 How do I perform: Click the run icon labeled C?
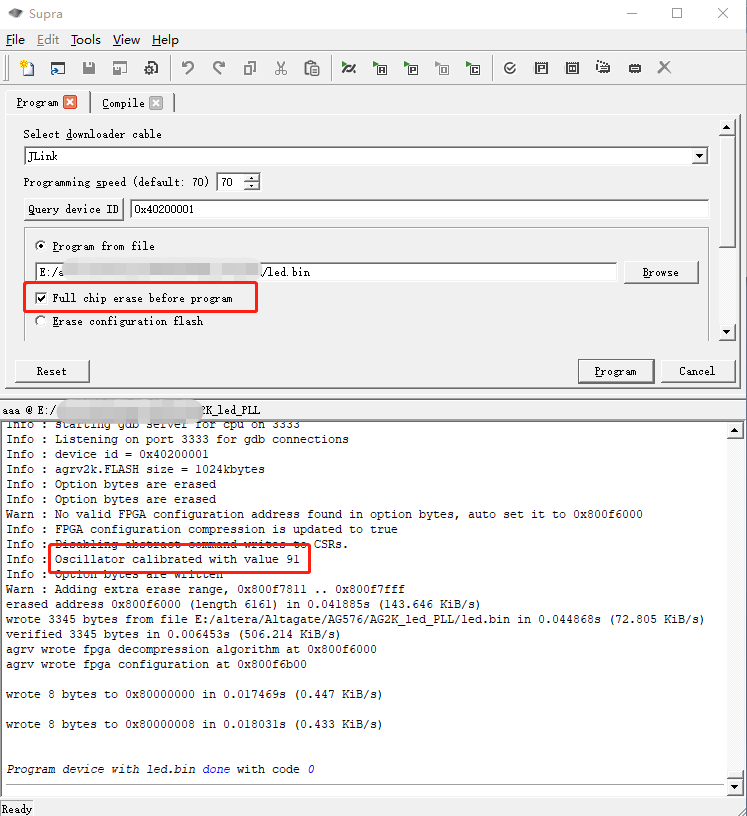tap(473, 68)
